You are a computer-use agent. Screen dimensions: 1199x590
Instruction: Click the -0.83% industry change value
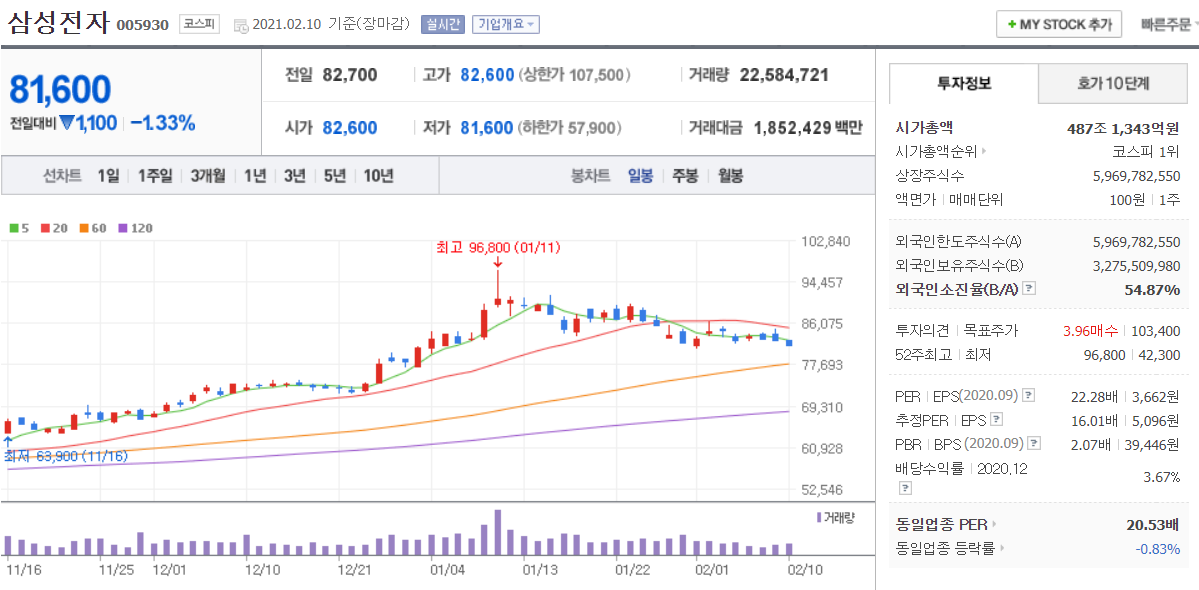pyautogui.click(x=1158, y=548)
